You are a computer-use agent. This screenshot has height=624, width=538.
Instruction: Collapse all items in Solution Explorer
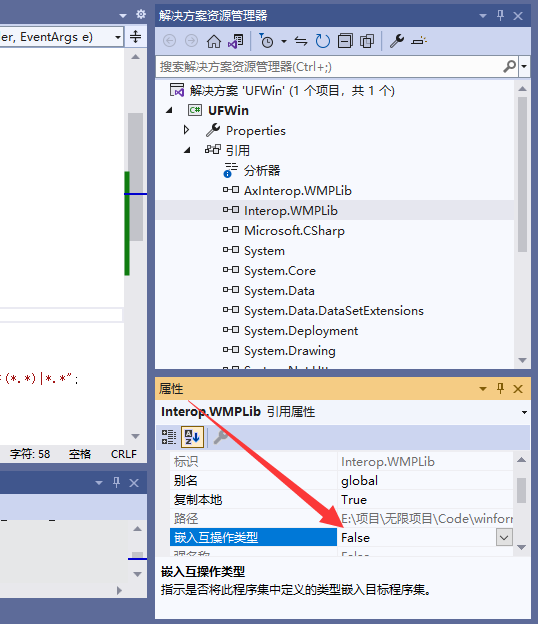click(345, 41)
